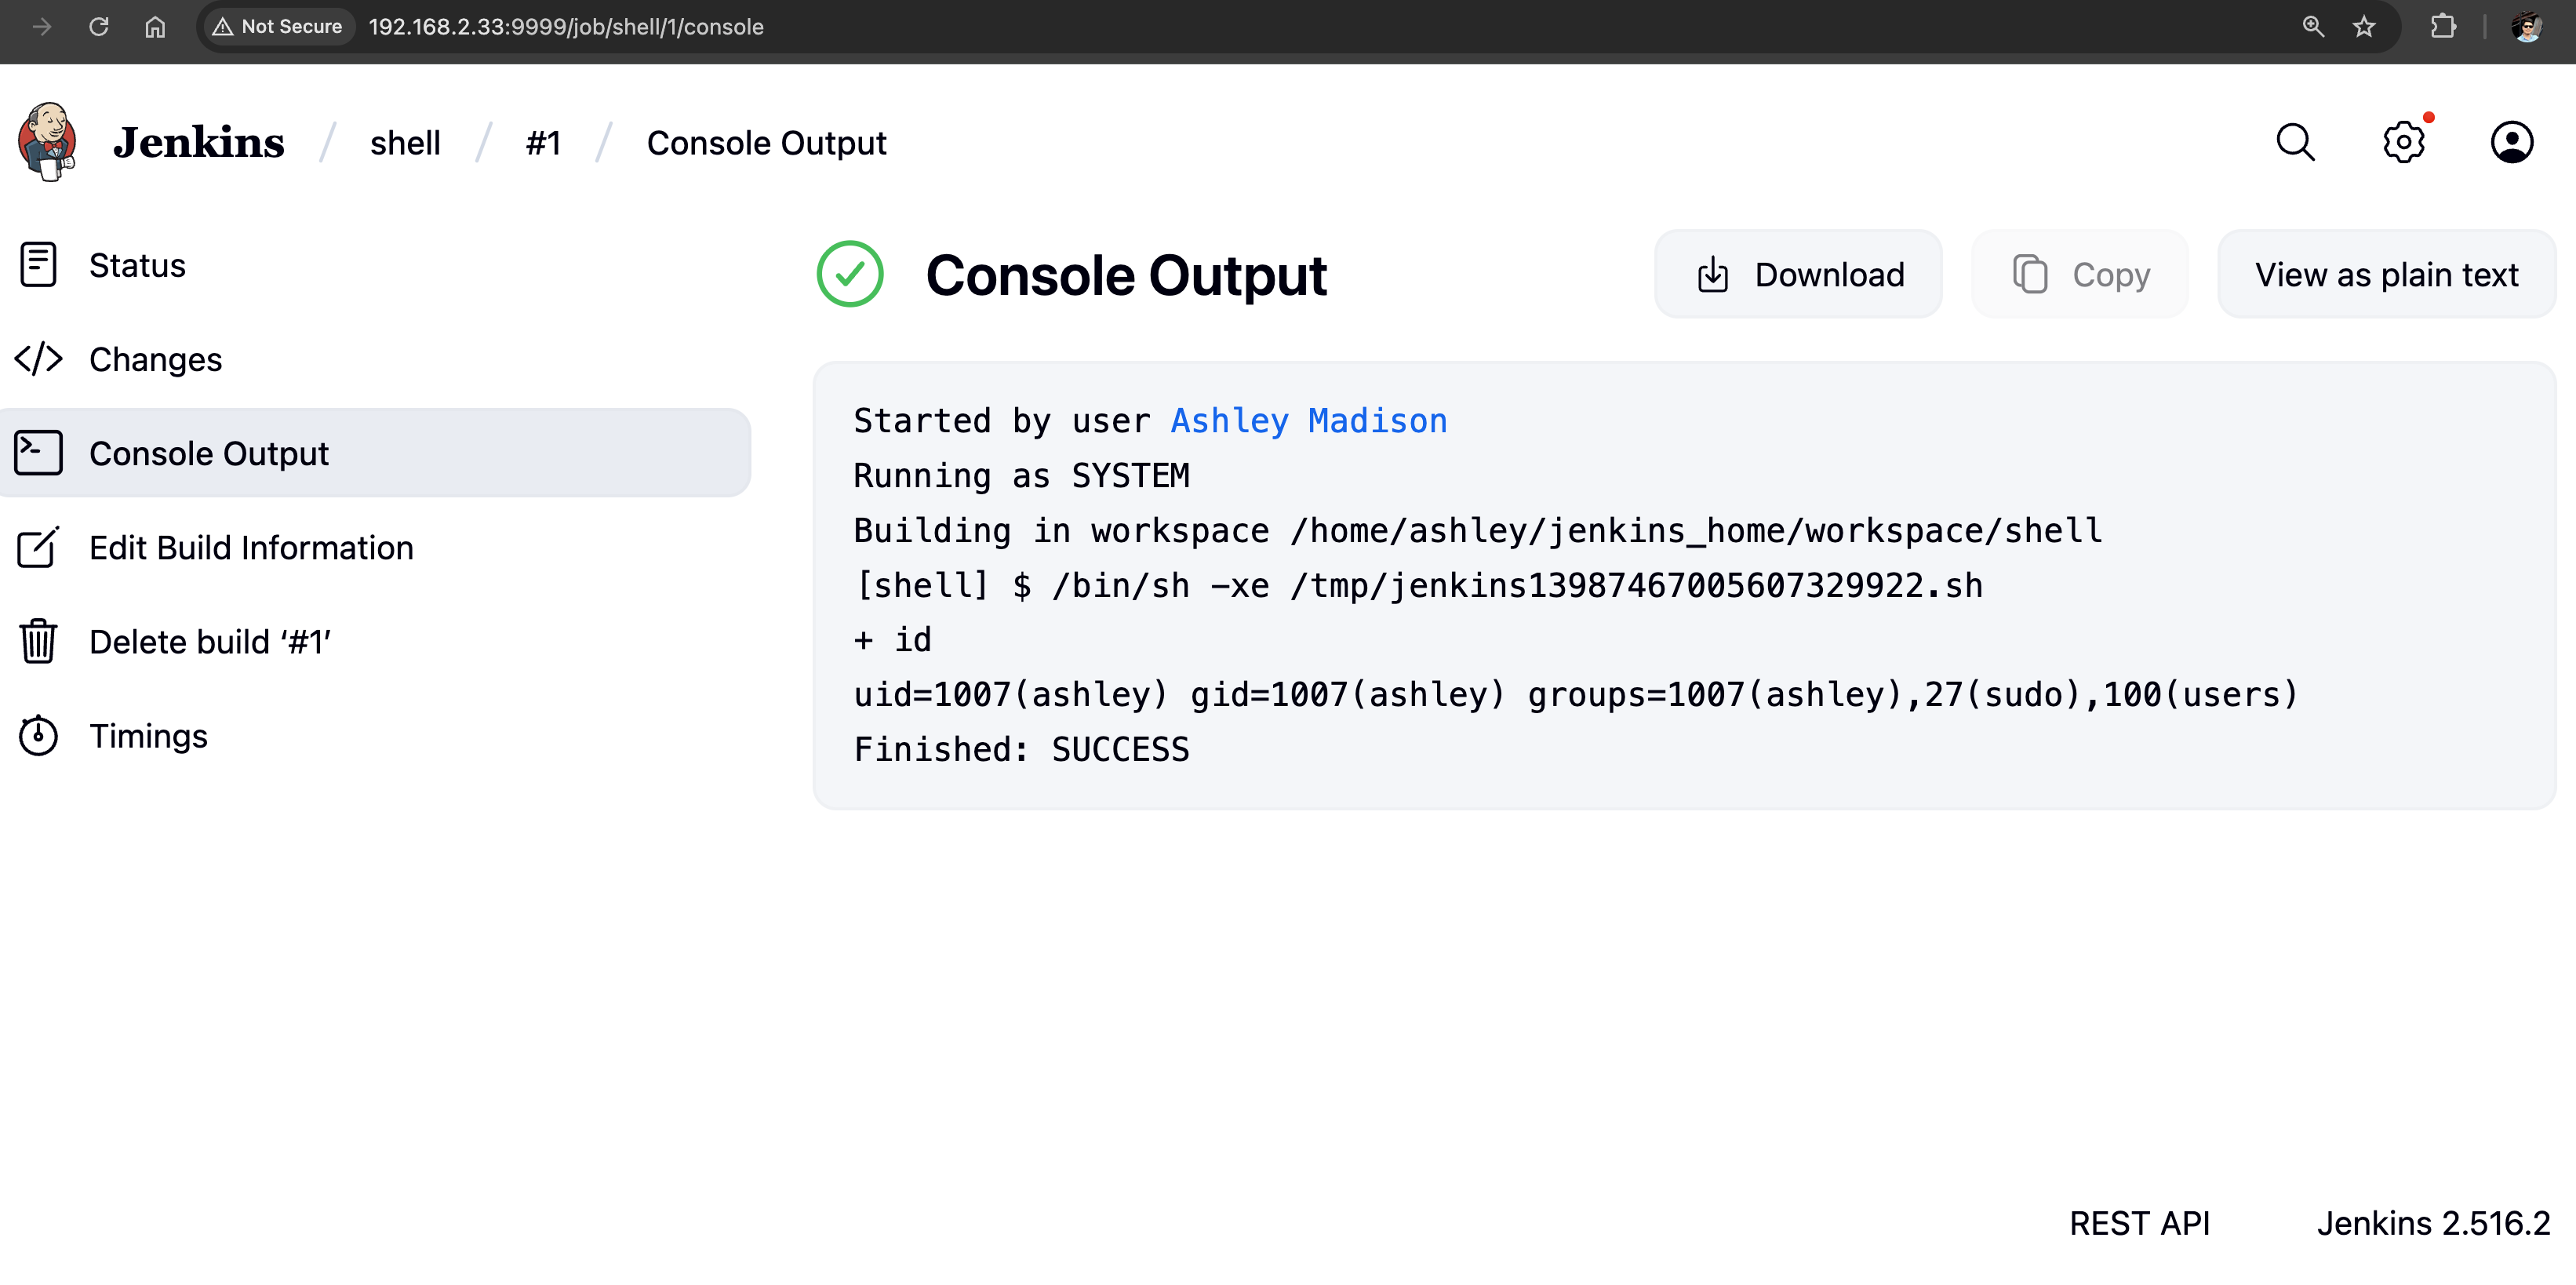Viewport: 2576px width, 1285px height.
Task: Download the console output
Action: (x=1798, y=275)
